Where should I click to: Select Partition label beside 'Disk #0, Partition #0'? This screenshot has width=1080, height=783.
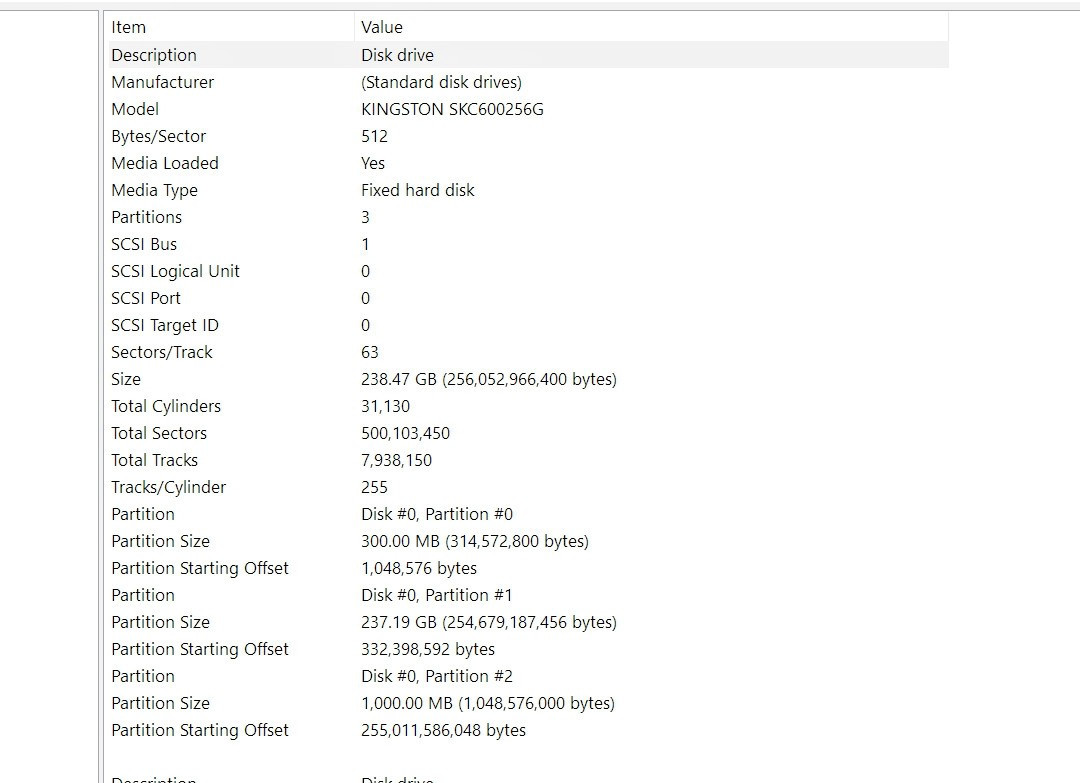pos(143,514)
